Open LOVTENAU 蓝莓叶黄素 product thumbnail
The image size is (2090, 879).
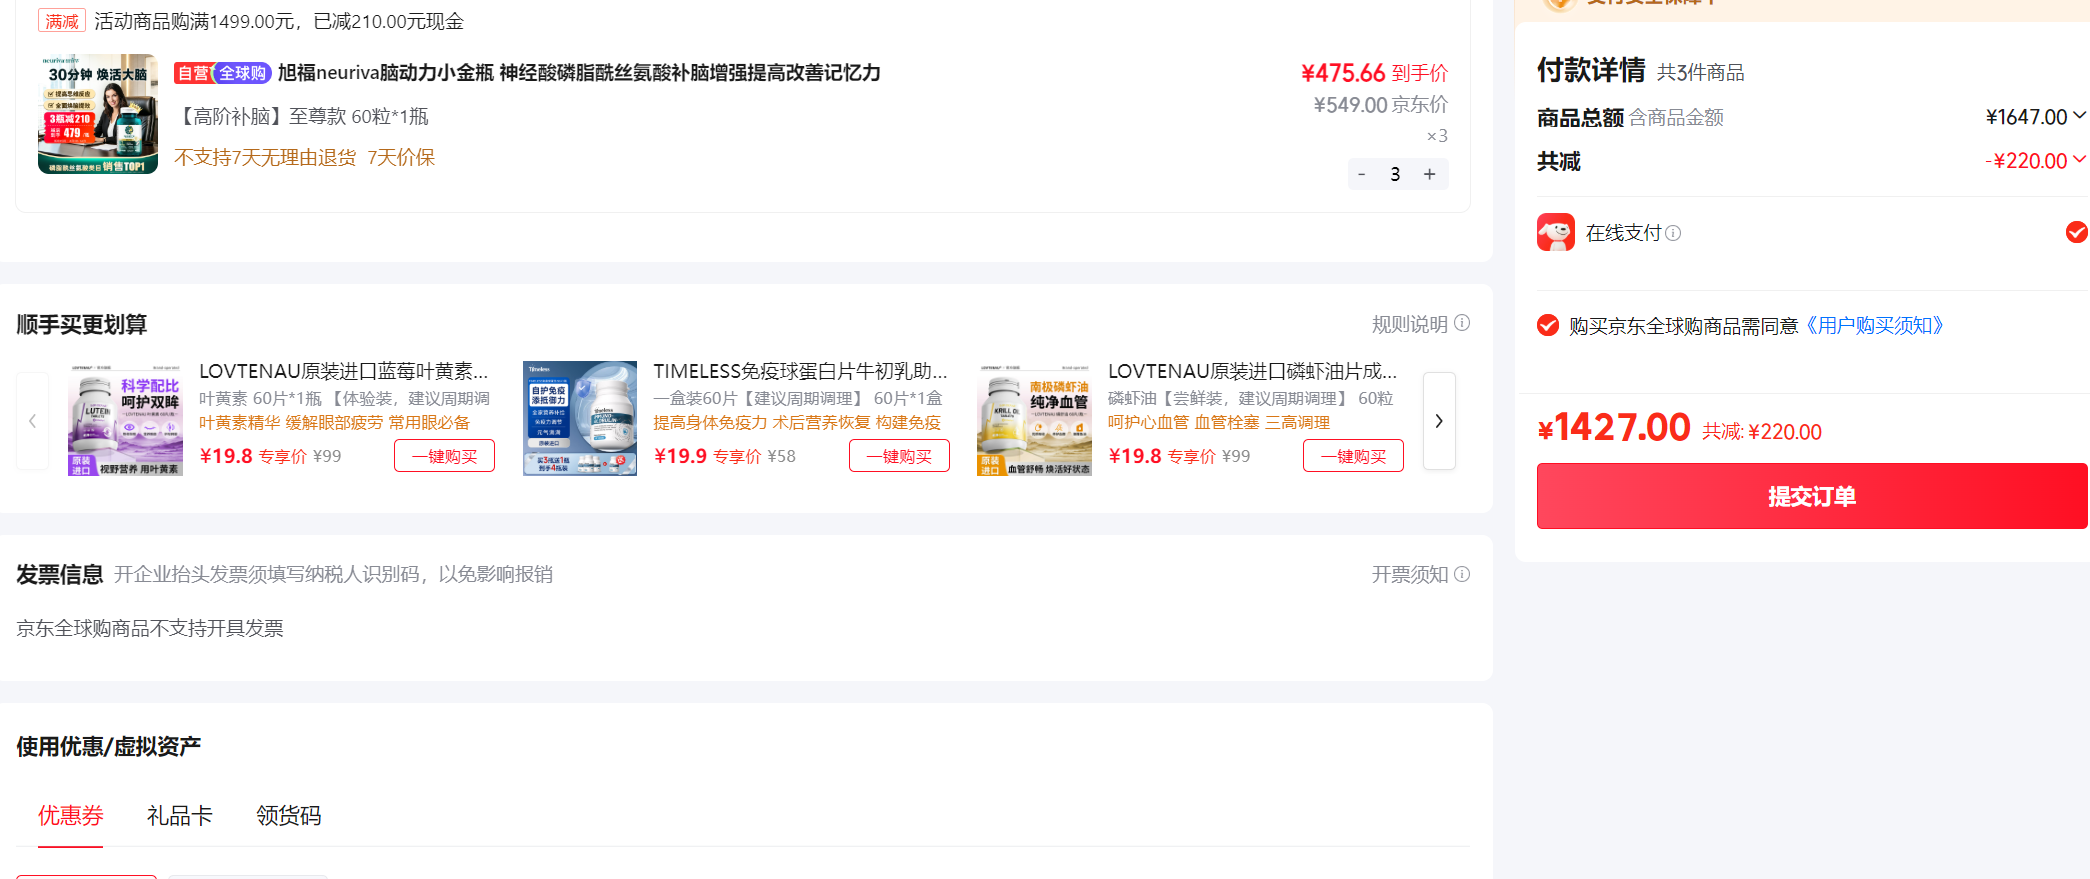point(126,418)
